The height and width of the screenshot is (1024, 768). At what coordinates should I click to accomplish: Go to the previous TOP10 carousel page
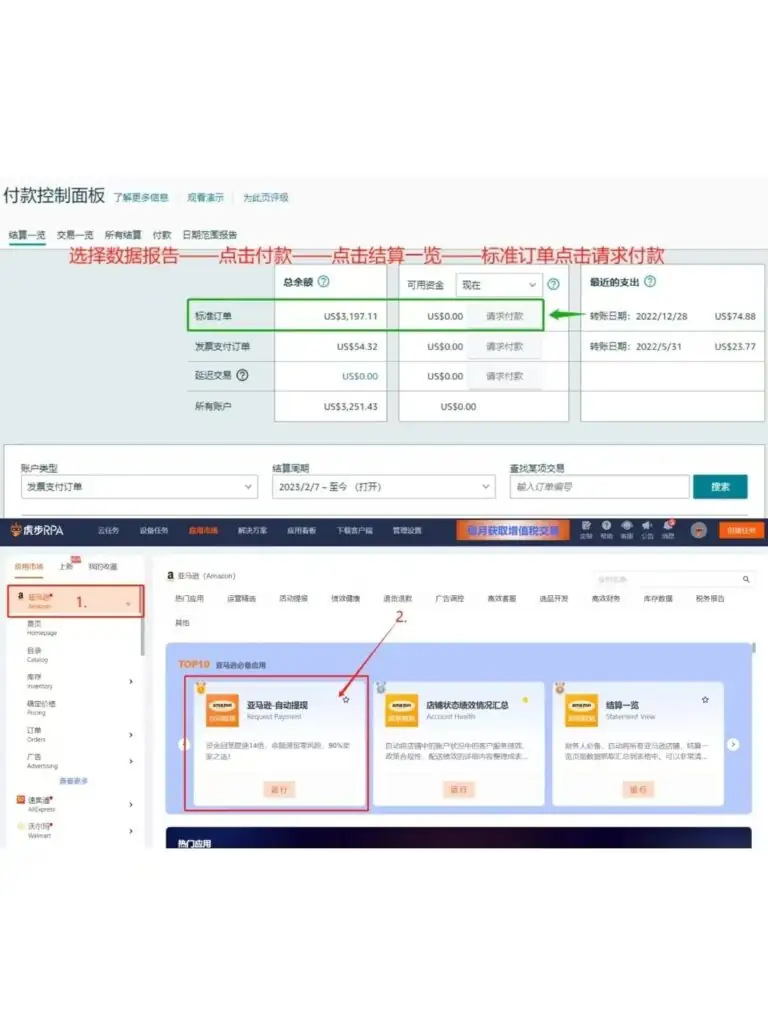tap(185, 744)
